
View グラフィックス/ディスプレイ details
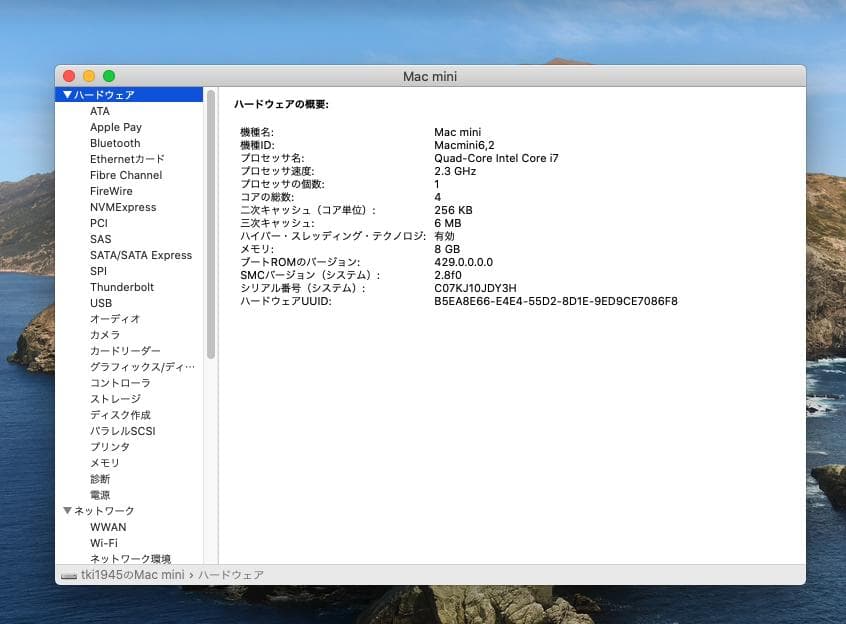[133, 367]
